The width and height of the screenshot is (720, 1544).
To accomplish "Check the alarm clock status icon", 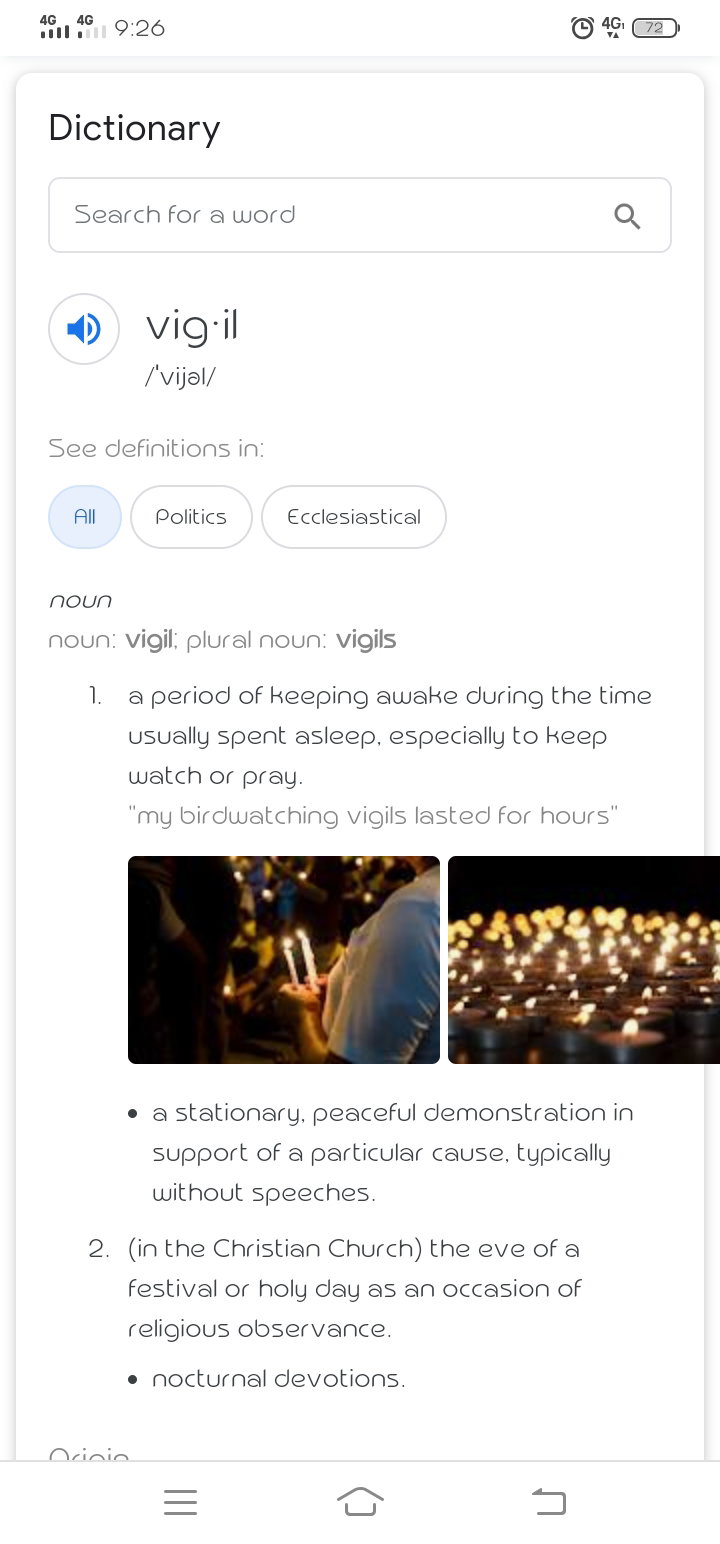I will [x=582, y=28].
